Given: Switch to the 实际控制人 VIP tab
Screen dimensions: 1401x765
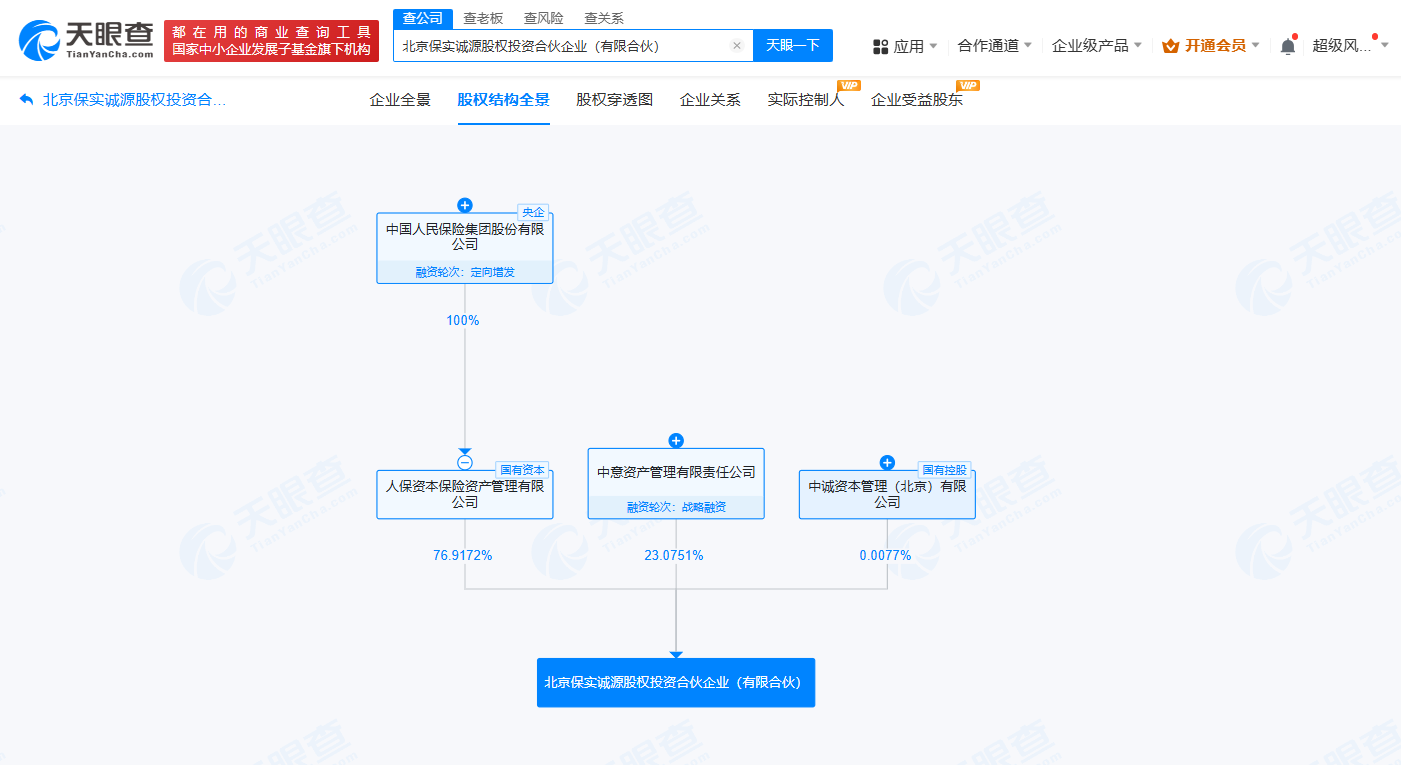Looking at the screenshot, I should point(806,100).
